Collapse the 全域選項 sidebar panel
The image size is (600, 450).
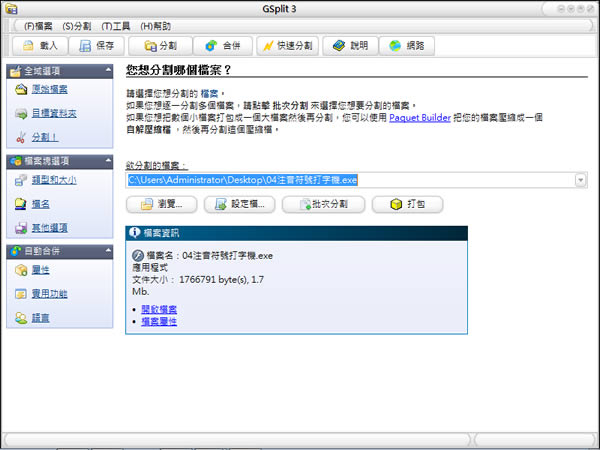(x=108, y=70)
